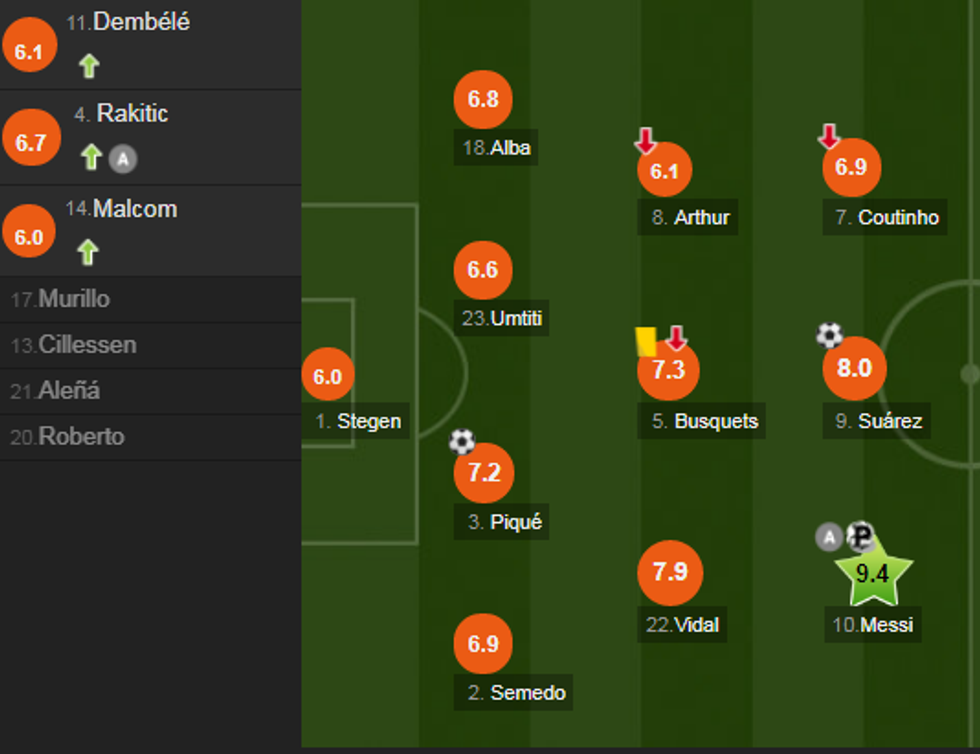Open player Vidal's name label
This screenshot has height=754, width=980.
683,626
